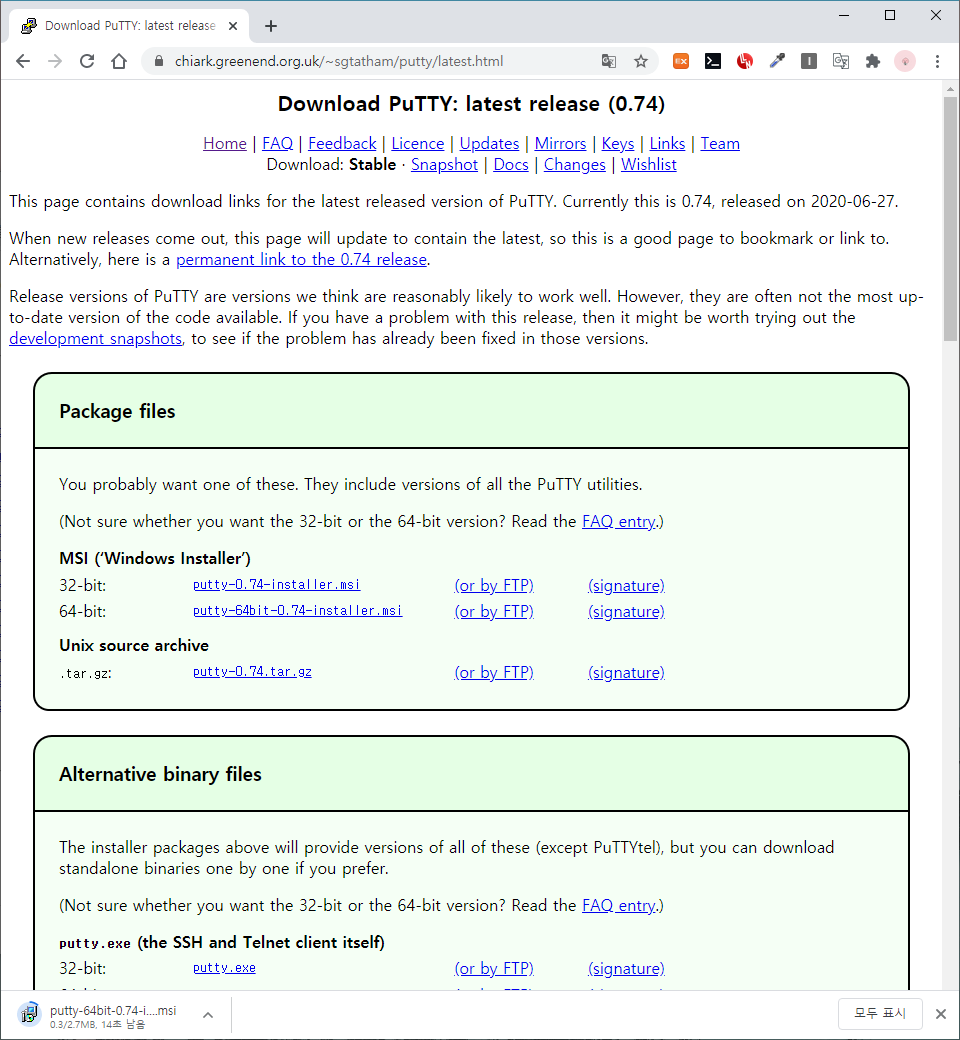Expand the download item options chevron
The width and height of the screenshot is (960, 1040).
[208, 1015]
